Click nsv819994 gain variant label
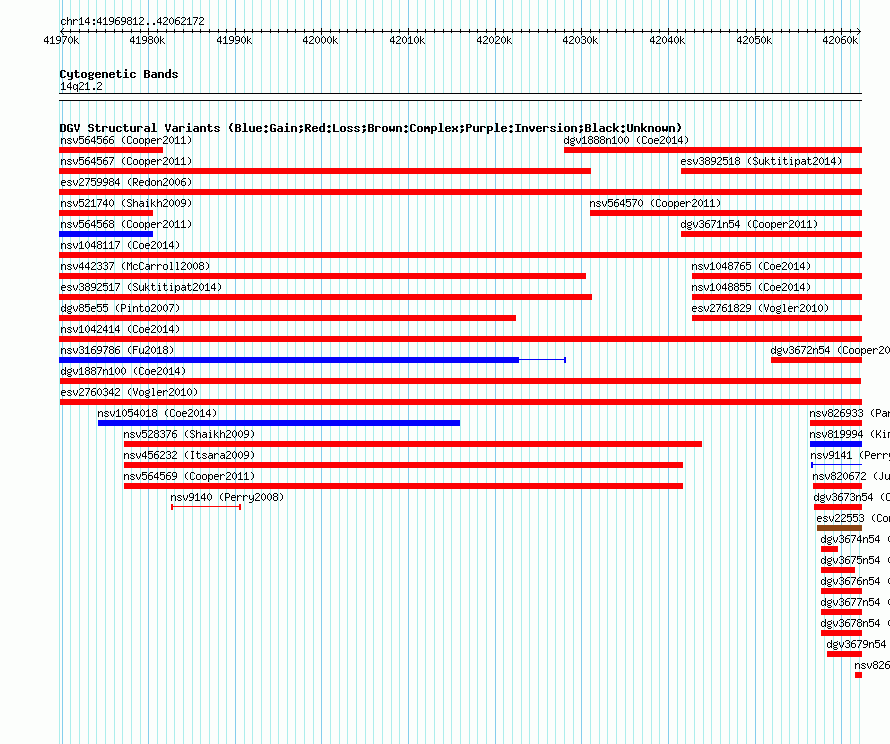This screenshot has width=890, height=744. pyautogui.click(x=849, y=434)
